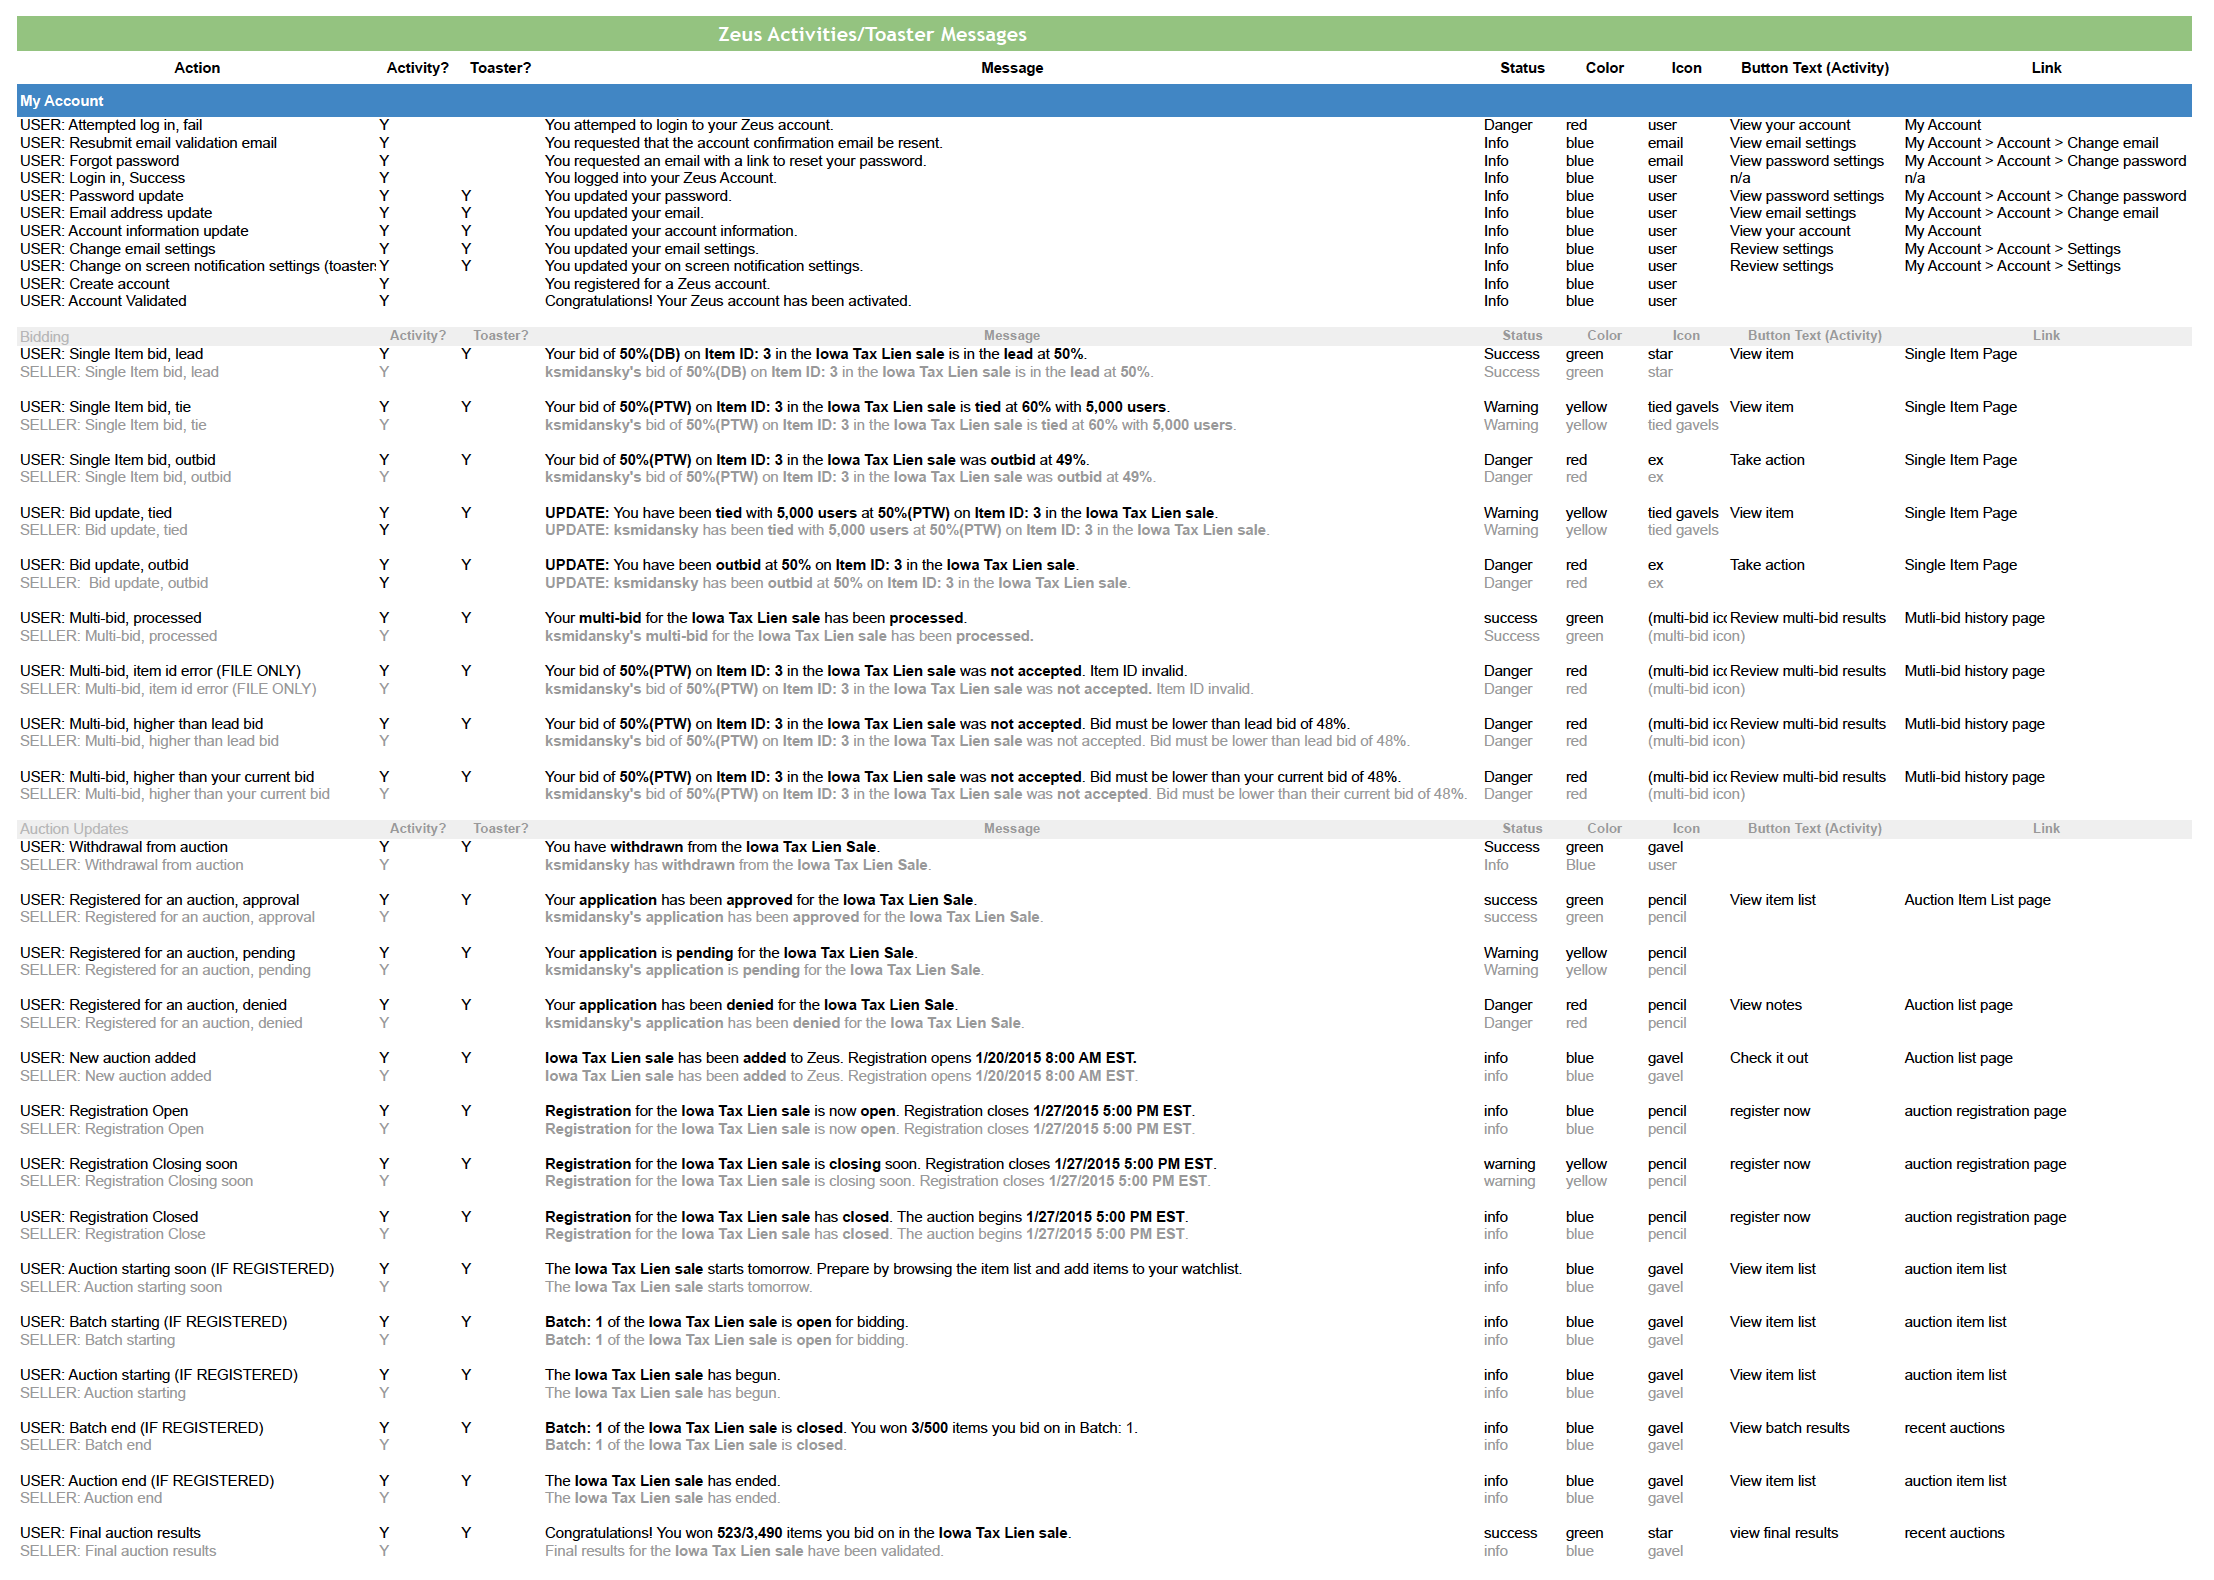2214x1580 pixels.
Task: Select Toaster 'Y' for USER: Password update
Action: pyautogui.click(x=466, y=196)
